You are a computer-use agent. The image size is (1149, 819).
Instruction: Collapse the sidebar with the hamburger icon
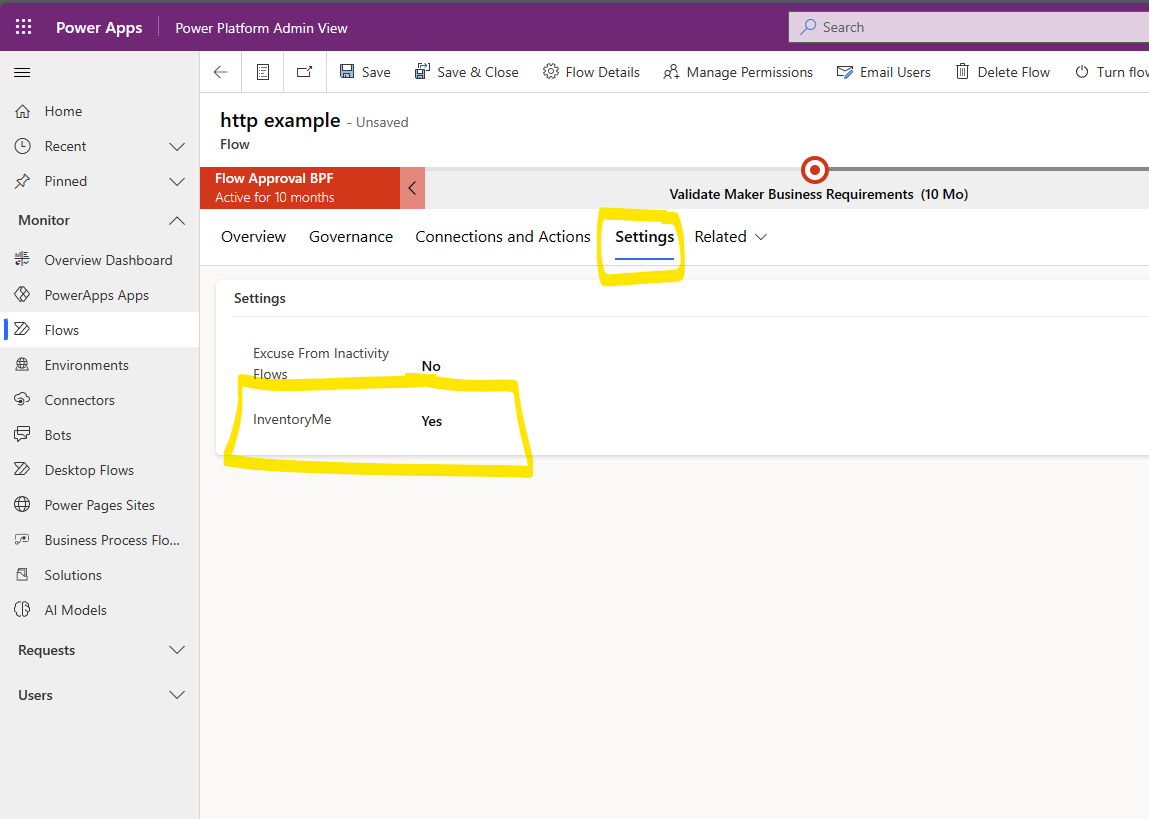22,73
